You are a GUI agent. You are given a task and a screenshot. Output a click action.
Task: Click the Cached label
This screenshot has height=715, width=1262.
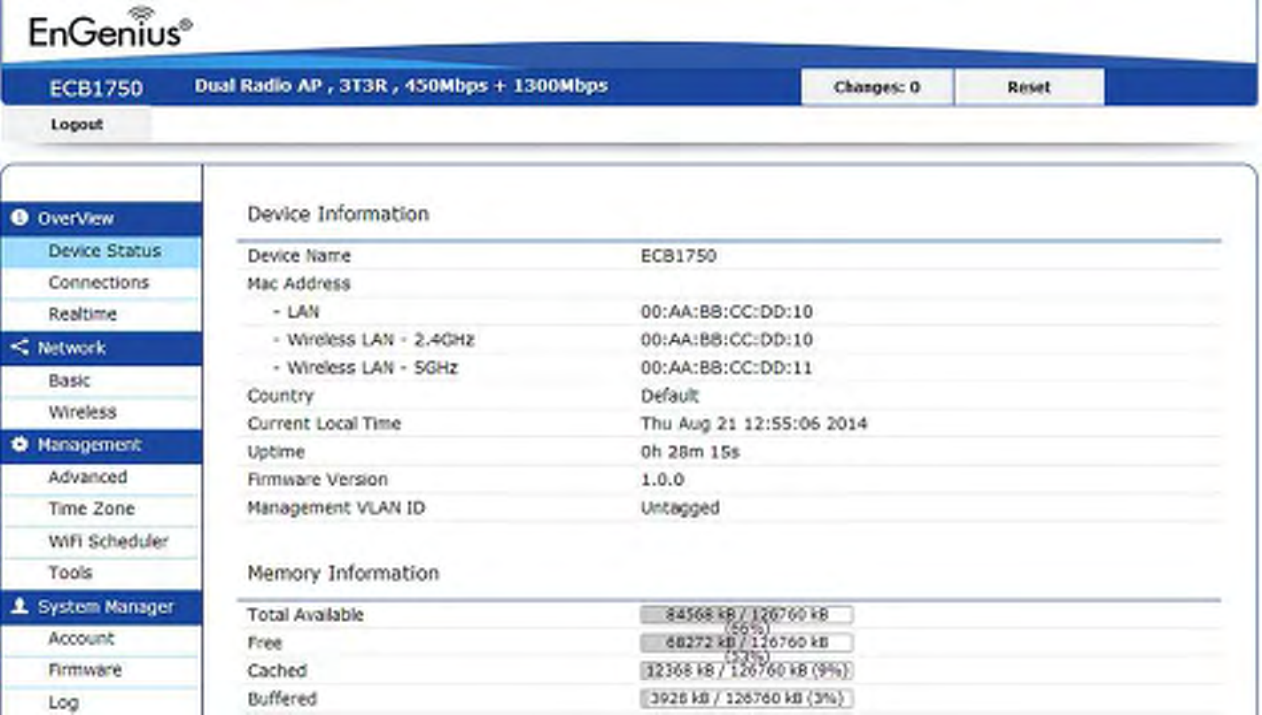coord(277,671)
